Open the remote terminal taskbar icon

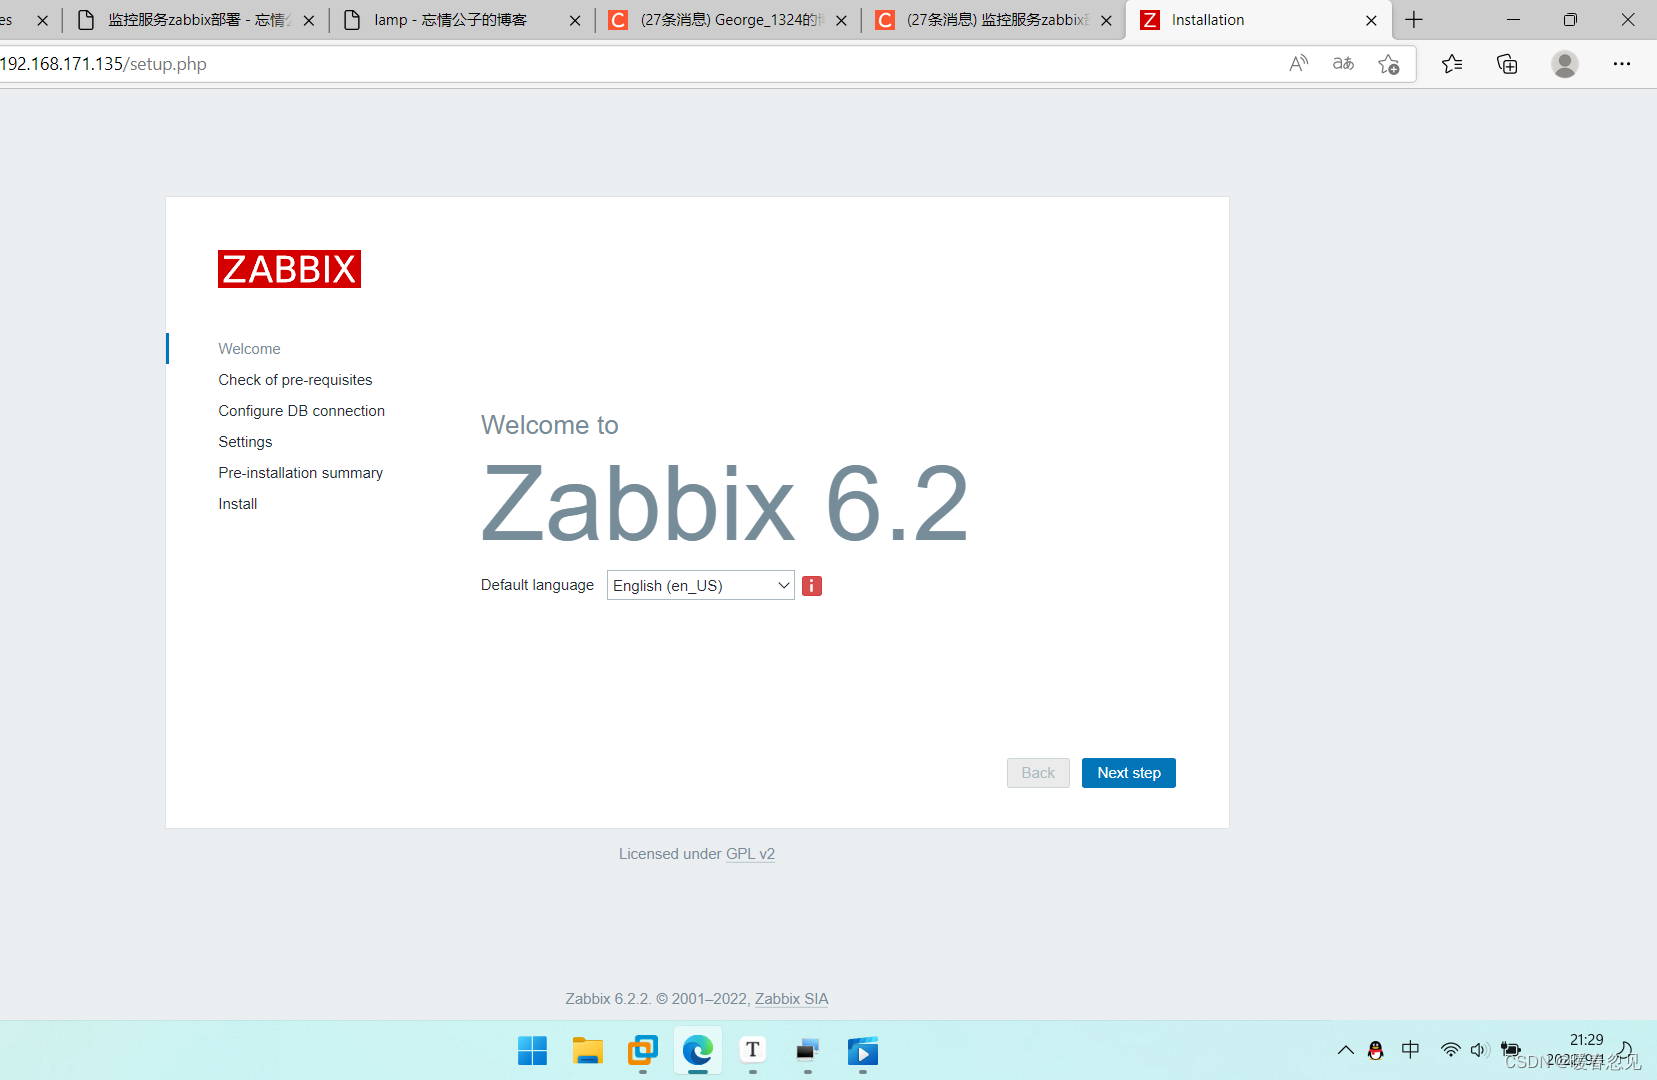[x=808, y=1051]
